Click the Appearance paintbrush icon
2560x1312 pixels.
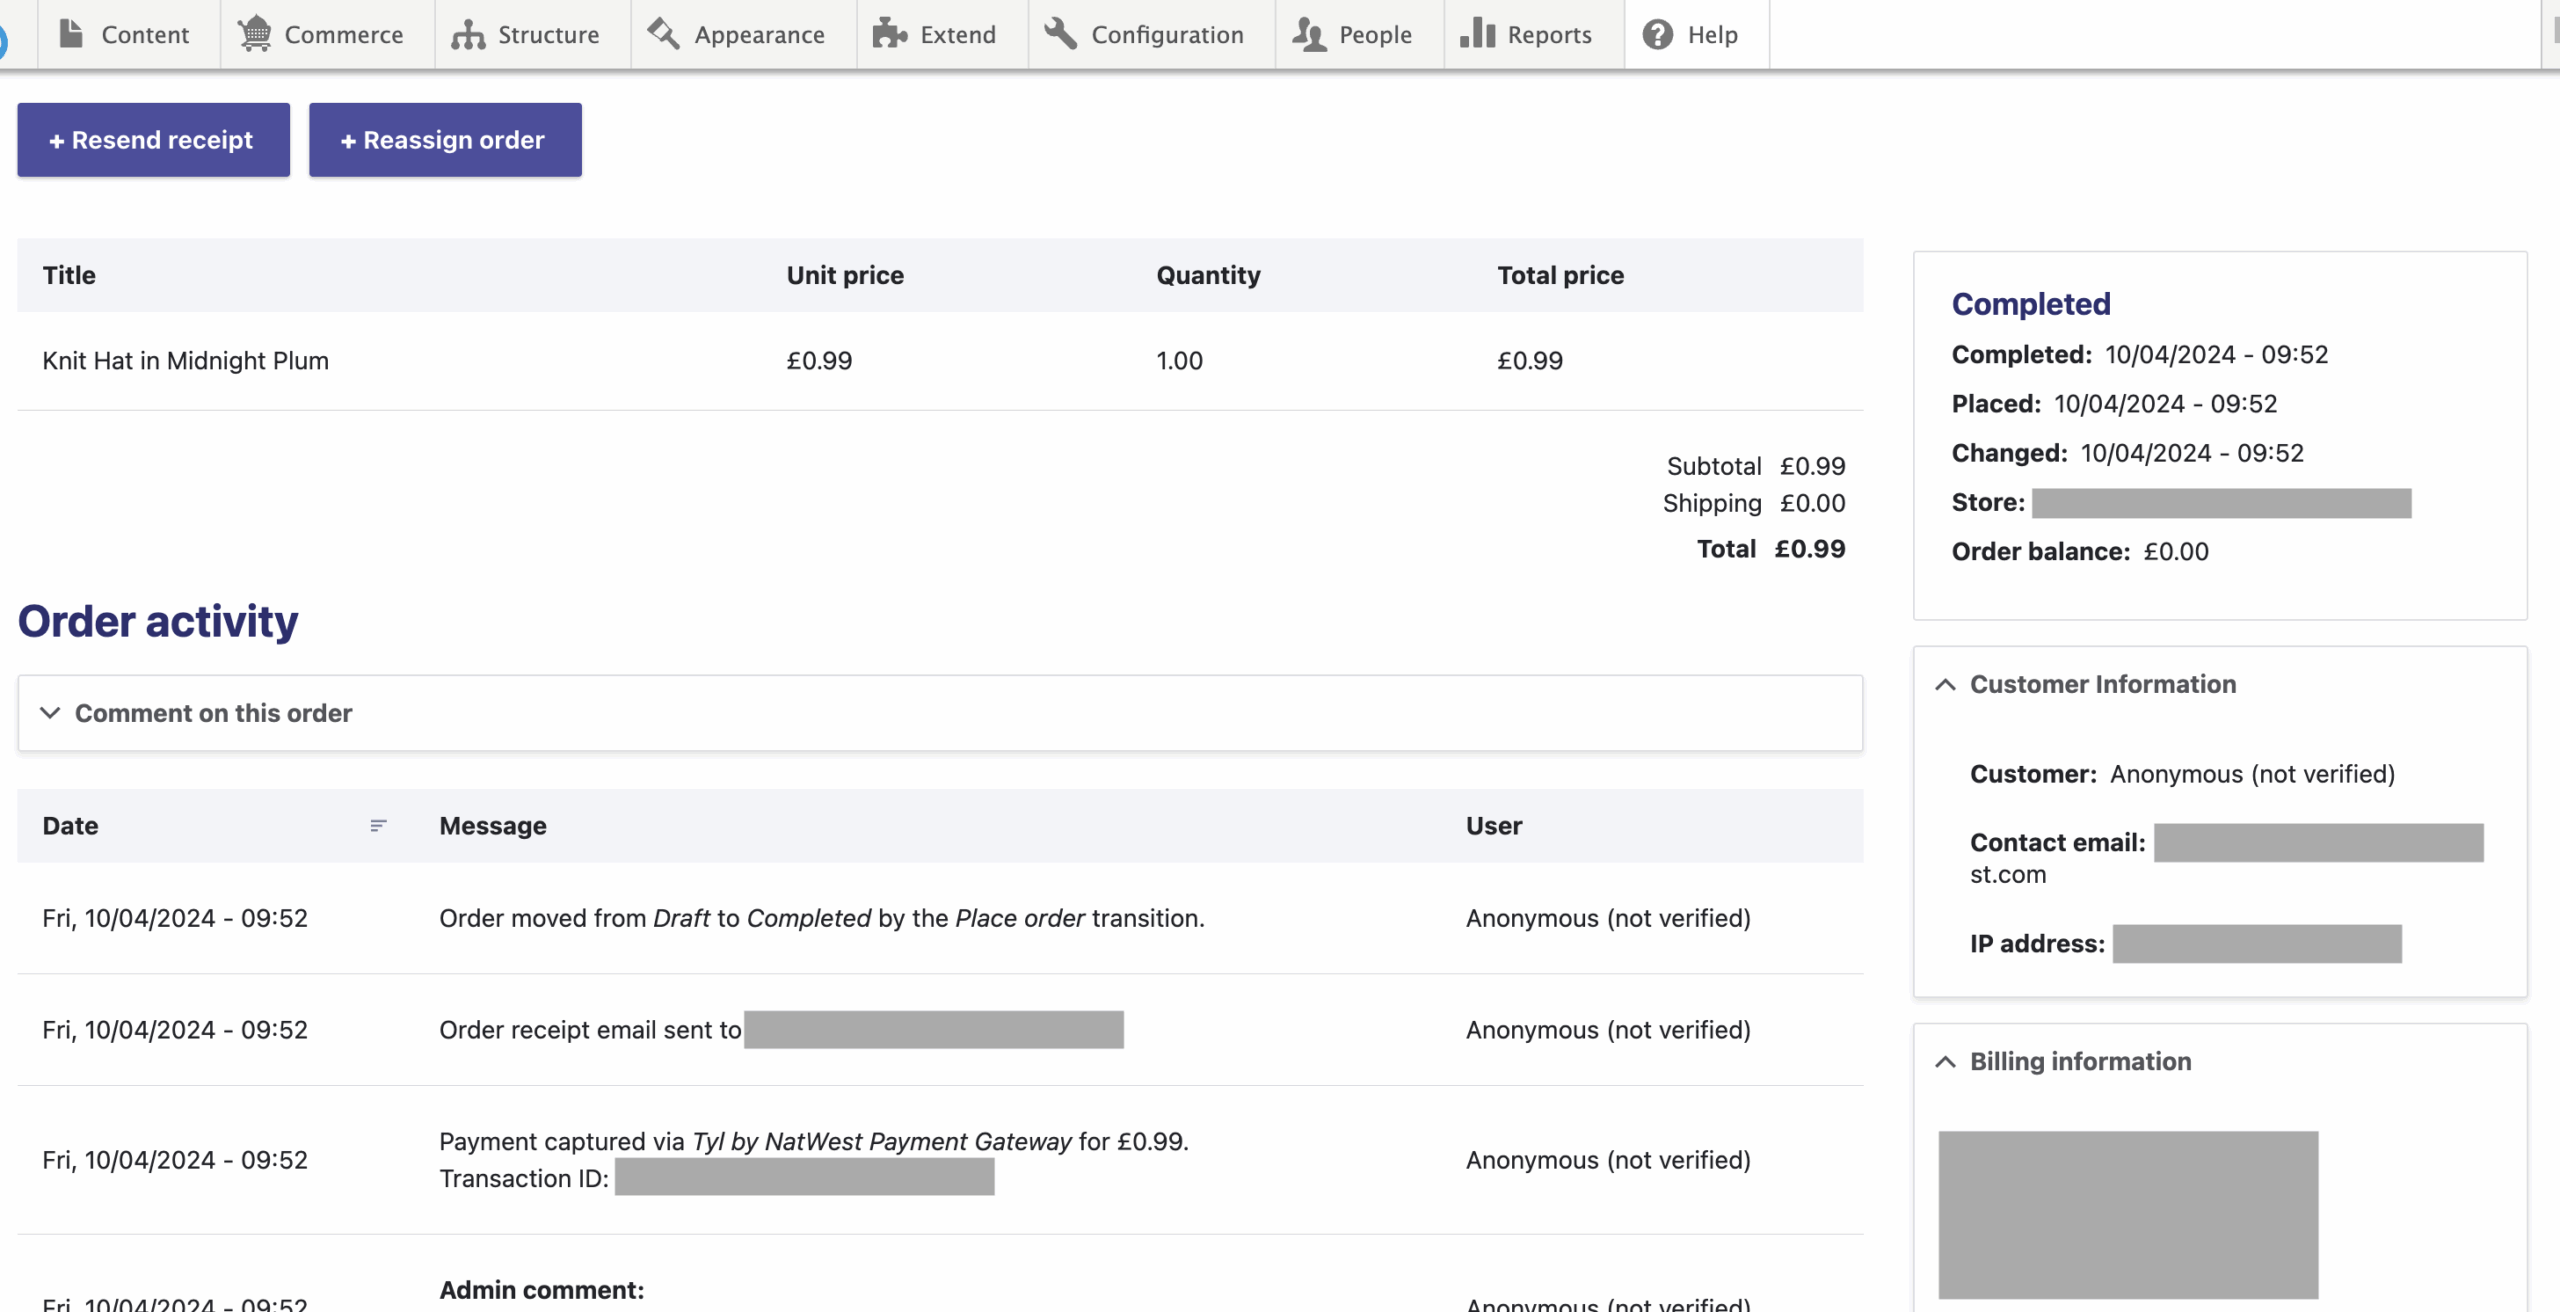(663, 34)
